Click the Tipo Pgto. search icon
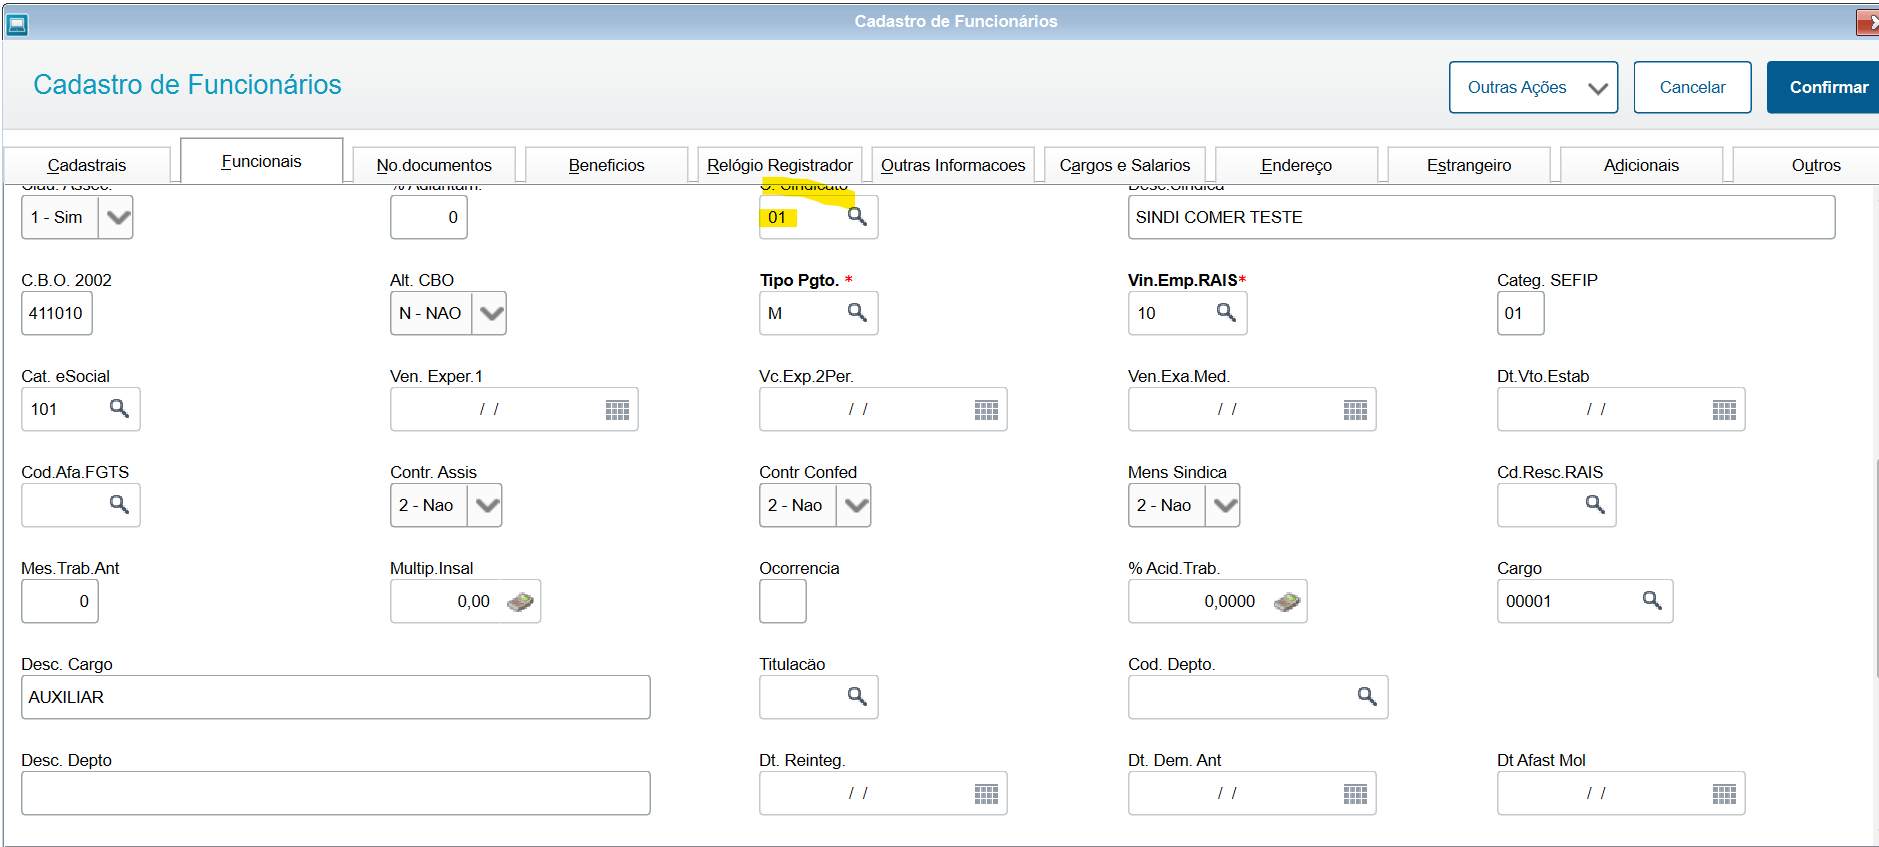Viewport: 1879px width, 847px height. [x=857, y=312]
